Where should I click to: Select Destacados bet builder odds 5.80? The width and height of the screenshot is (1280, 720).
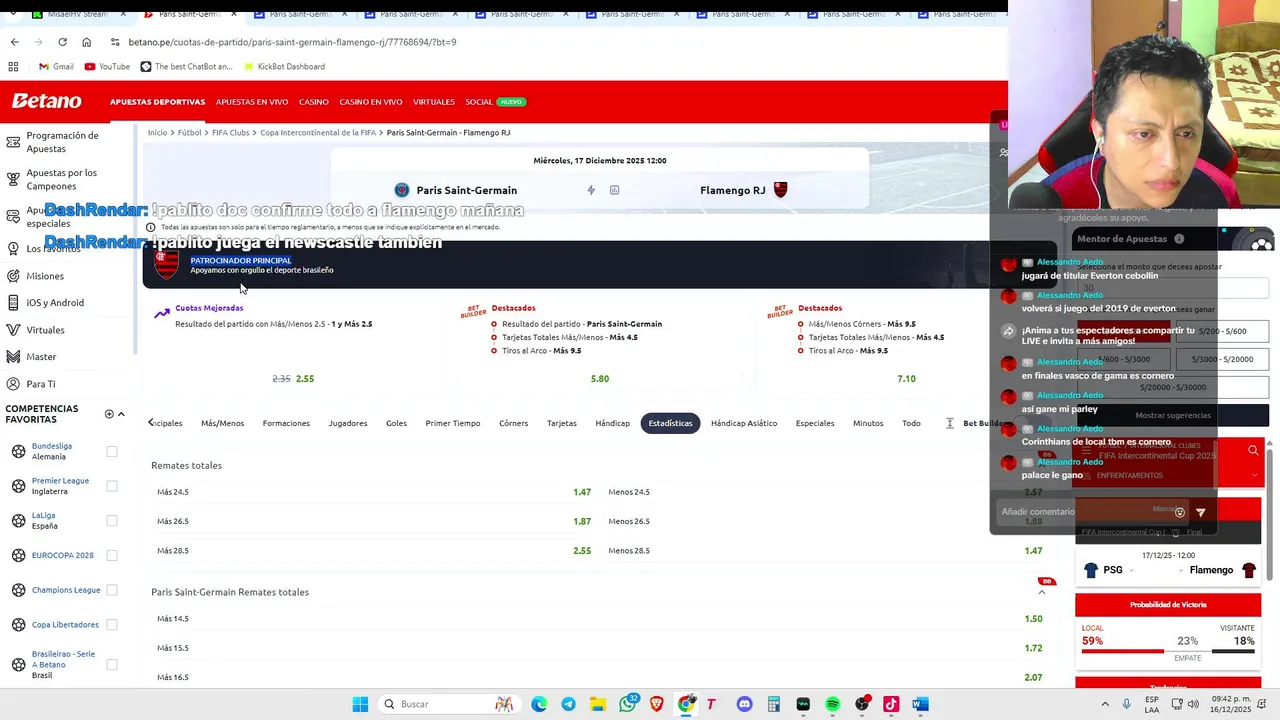[x=600, y=379]
